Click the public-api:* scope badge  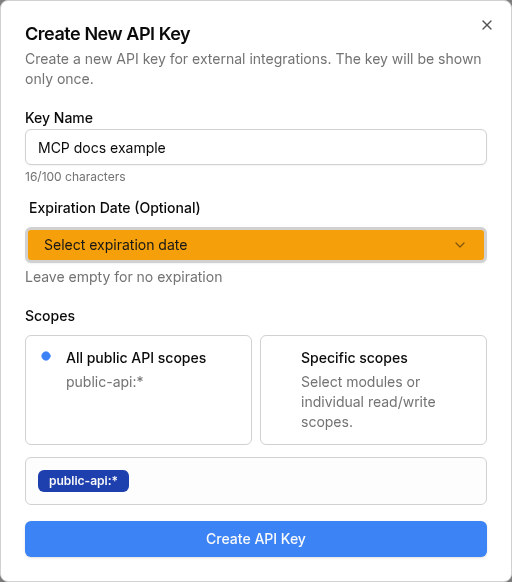coord(83,481)
